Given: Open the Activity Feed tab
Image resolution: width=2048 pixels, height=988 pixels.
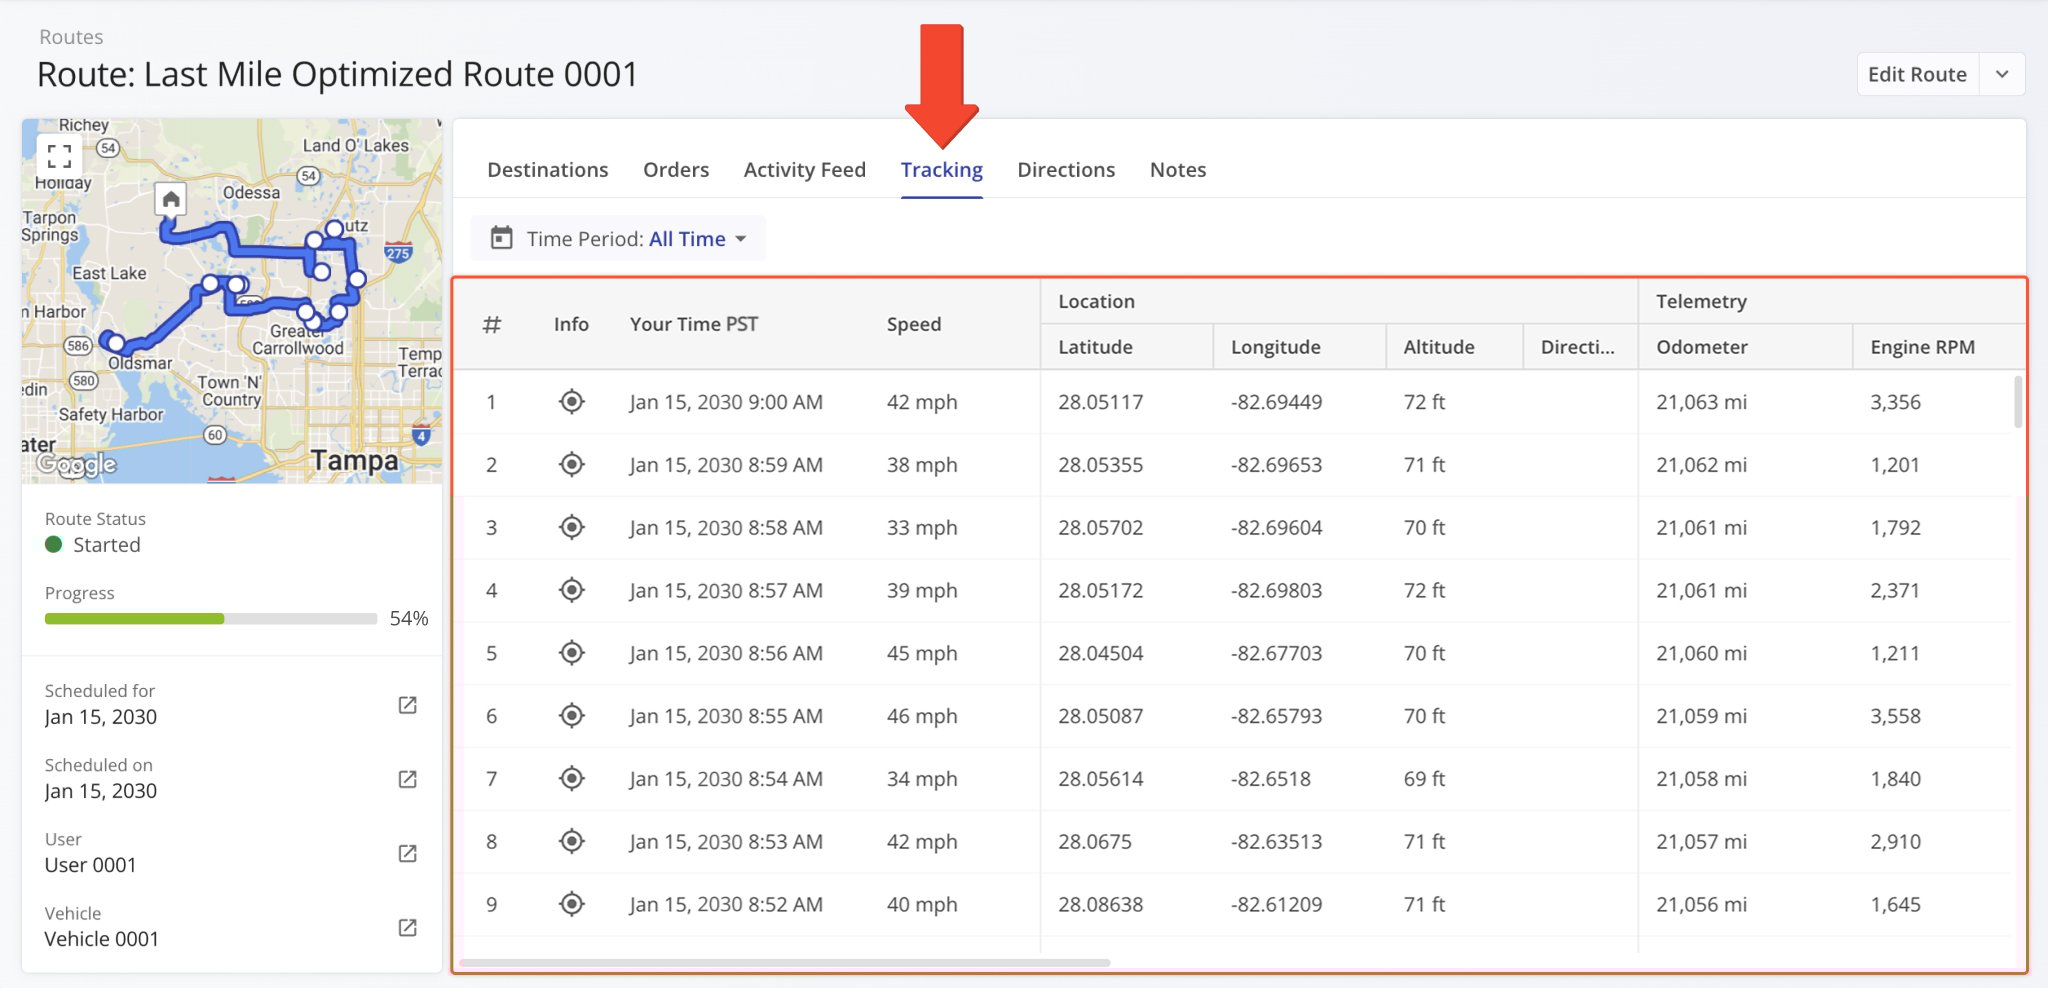Looking at the screenshot, I should click(x=804, y=170).
